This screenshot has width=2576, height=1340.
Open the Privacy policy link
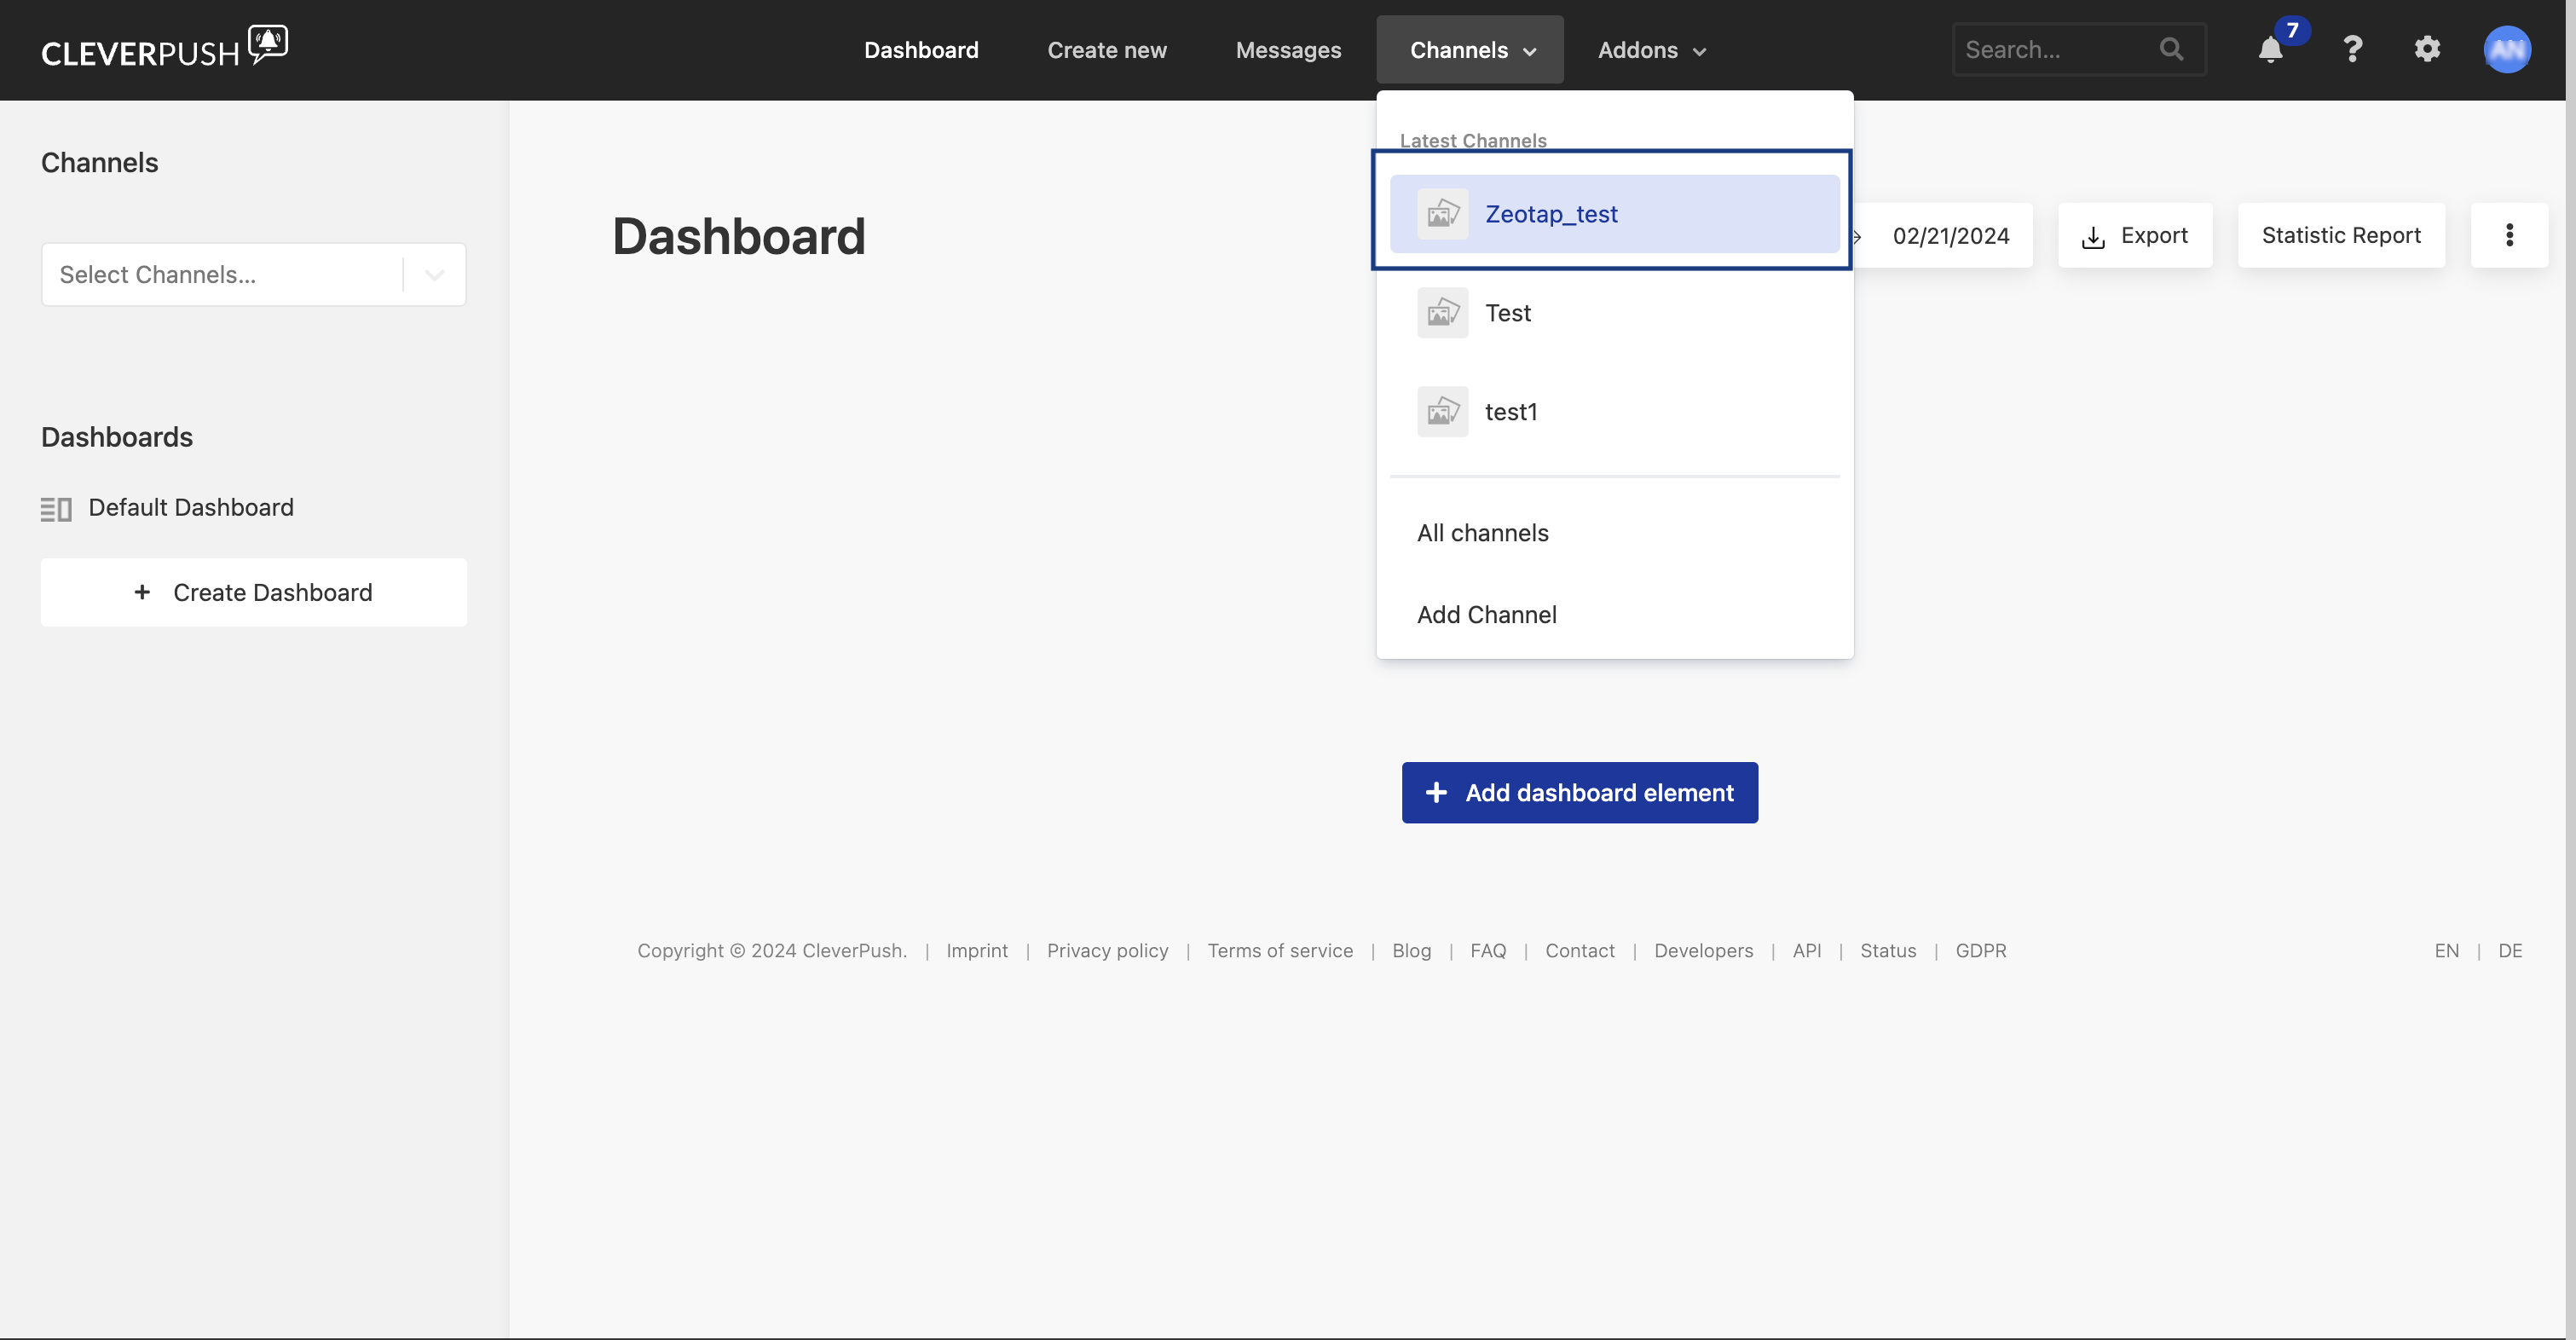tap(1107, 950)
